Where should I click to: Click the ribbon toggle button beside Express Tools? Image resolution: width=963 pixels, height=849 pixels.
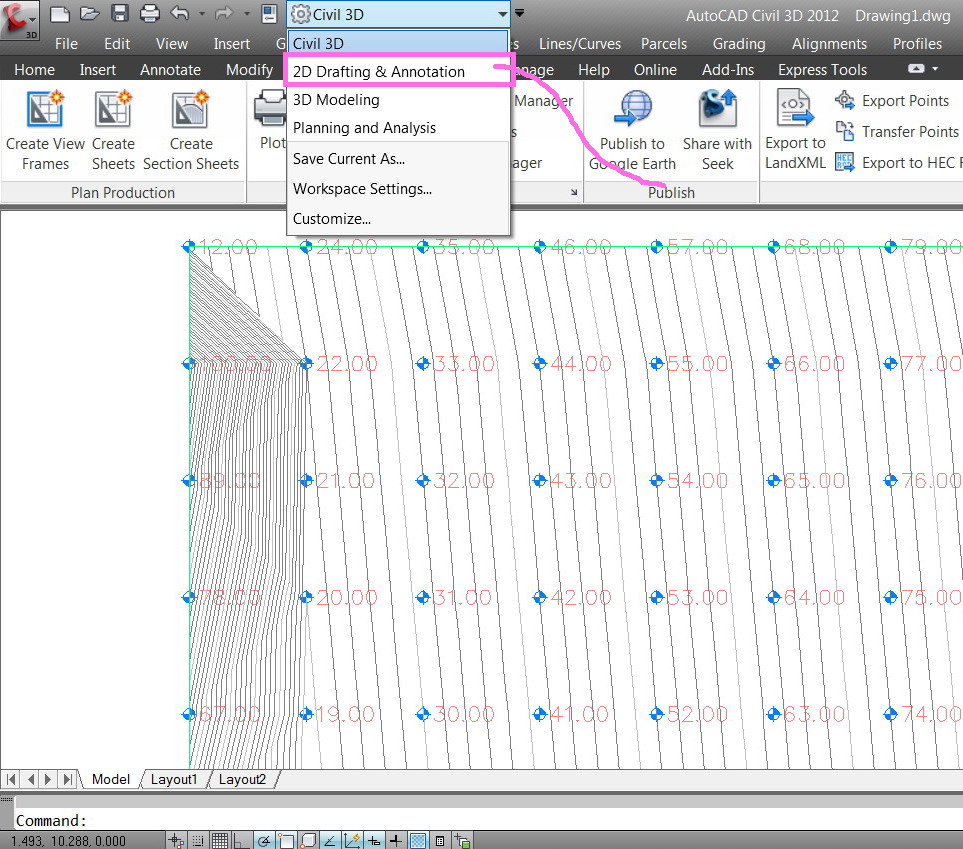pyautogui.click(x=916, y=69)
